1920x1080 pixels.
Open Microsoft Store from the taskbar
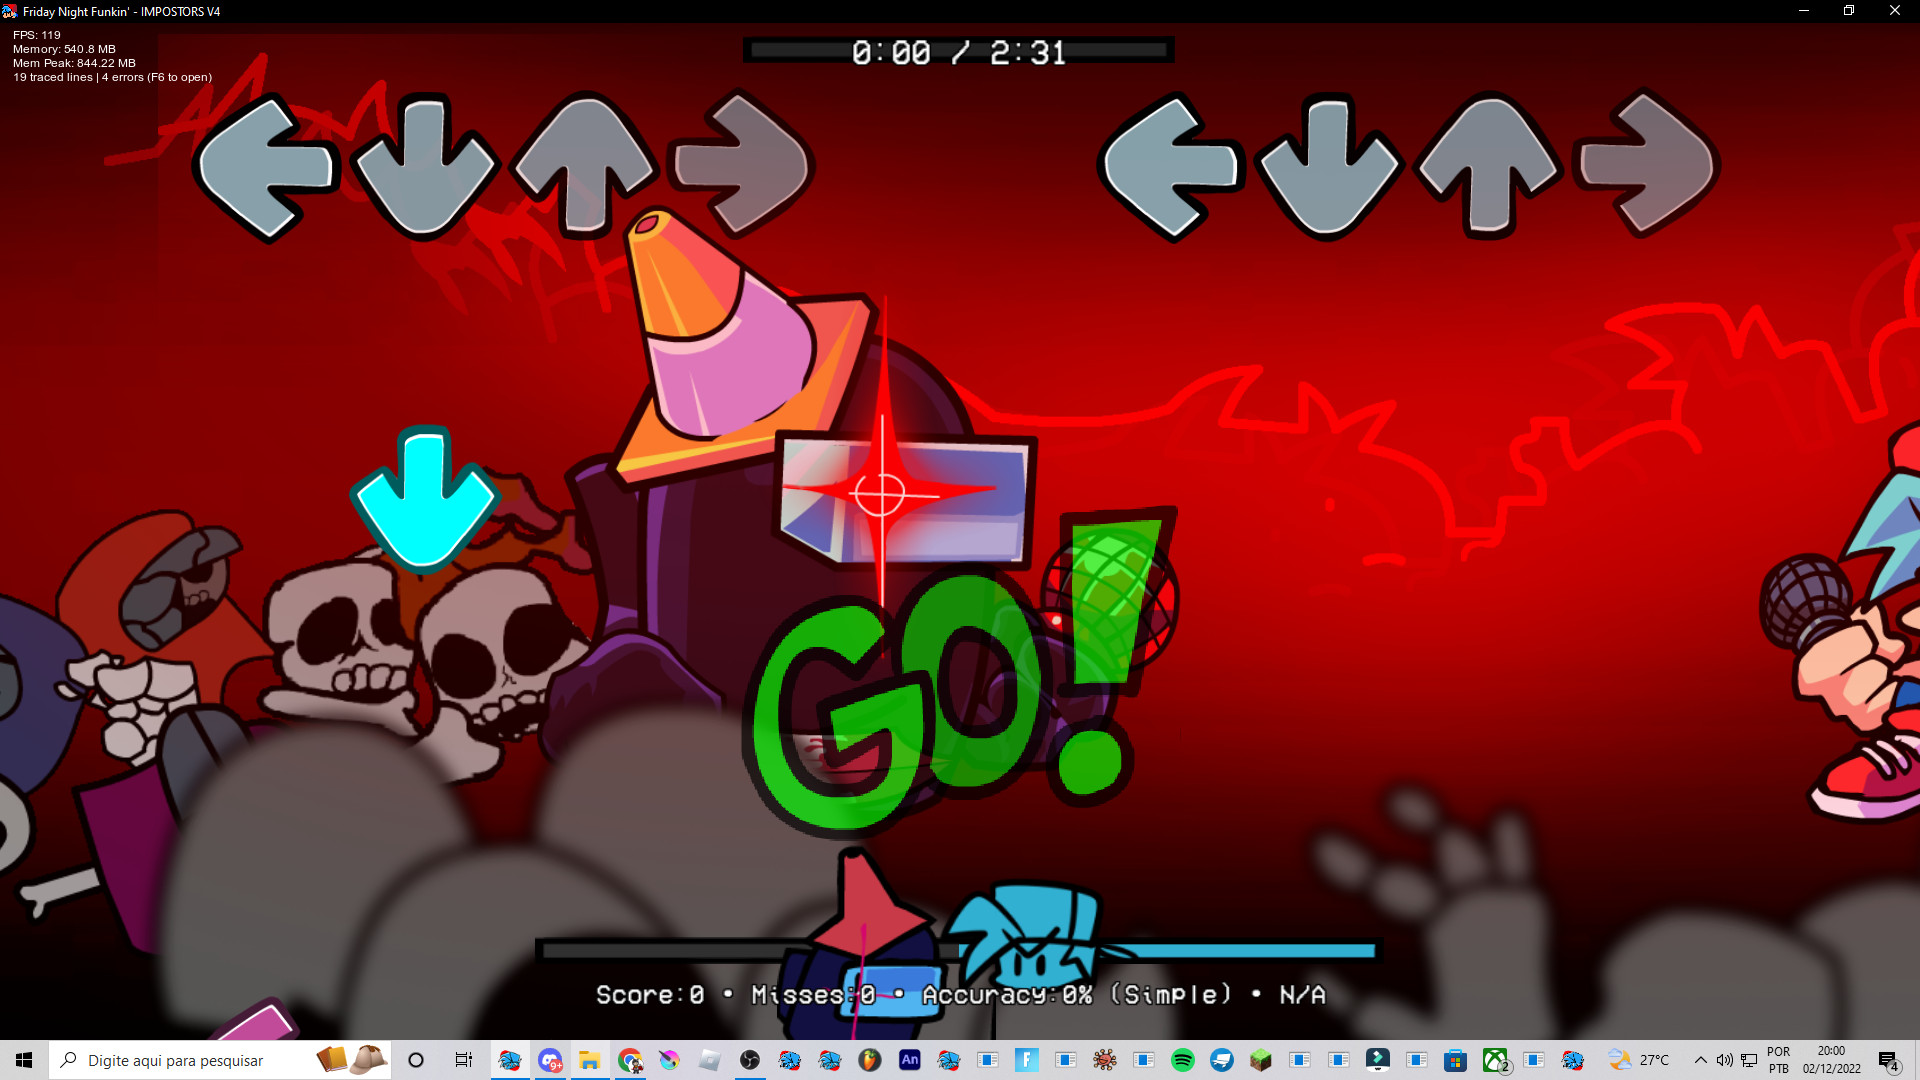[x=1456, y=1060]
